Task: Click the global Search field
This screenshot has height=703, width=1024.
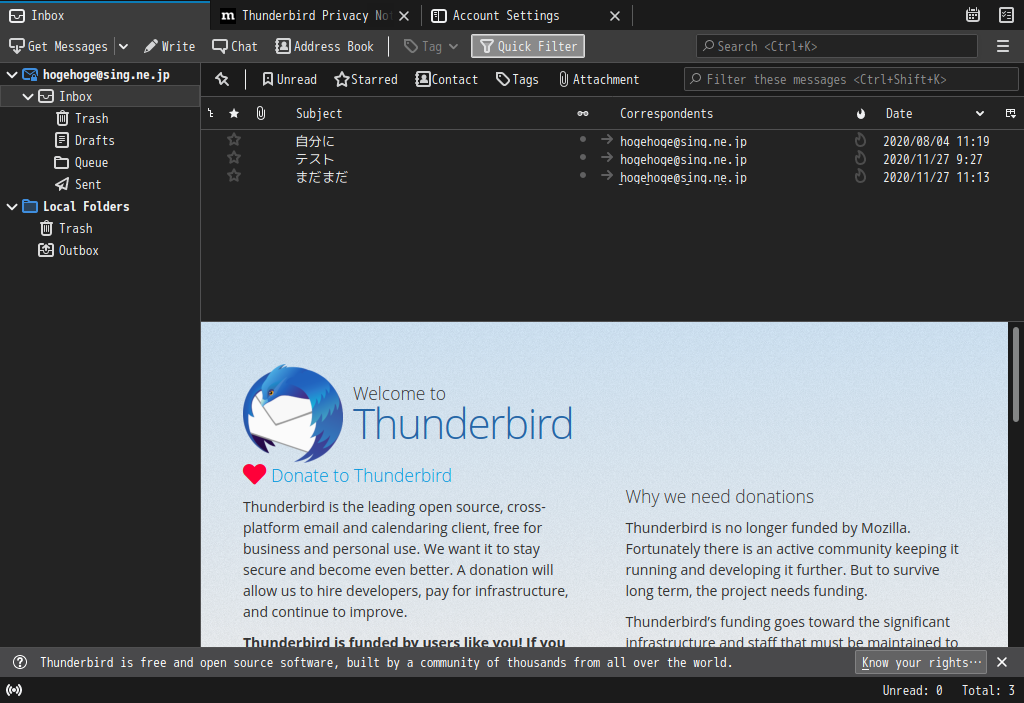Action: coord(837,46)
